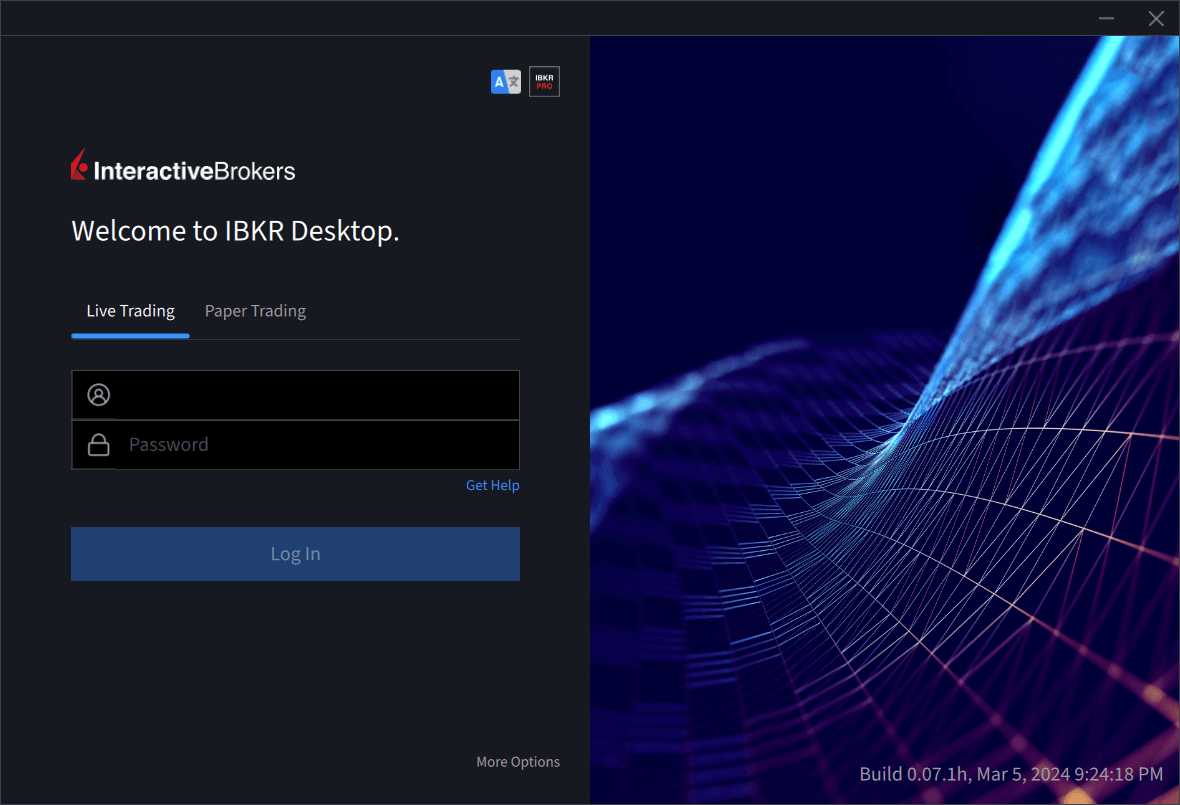Minimize the IBKR Desktop window

(x=1107, y=18)
